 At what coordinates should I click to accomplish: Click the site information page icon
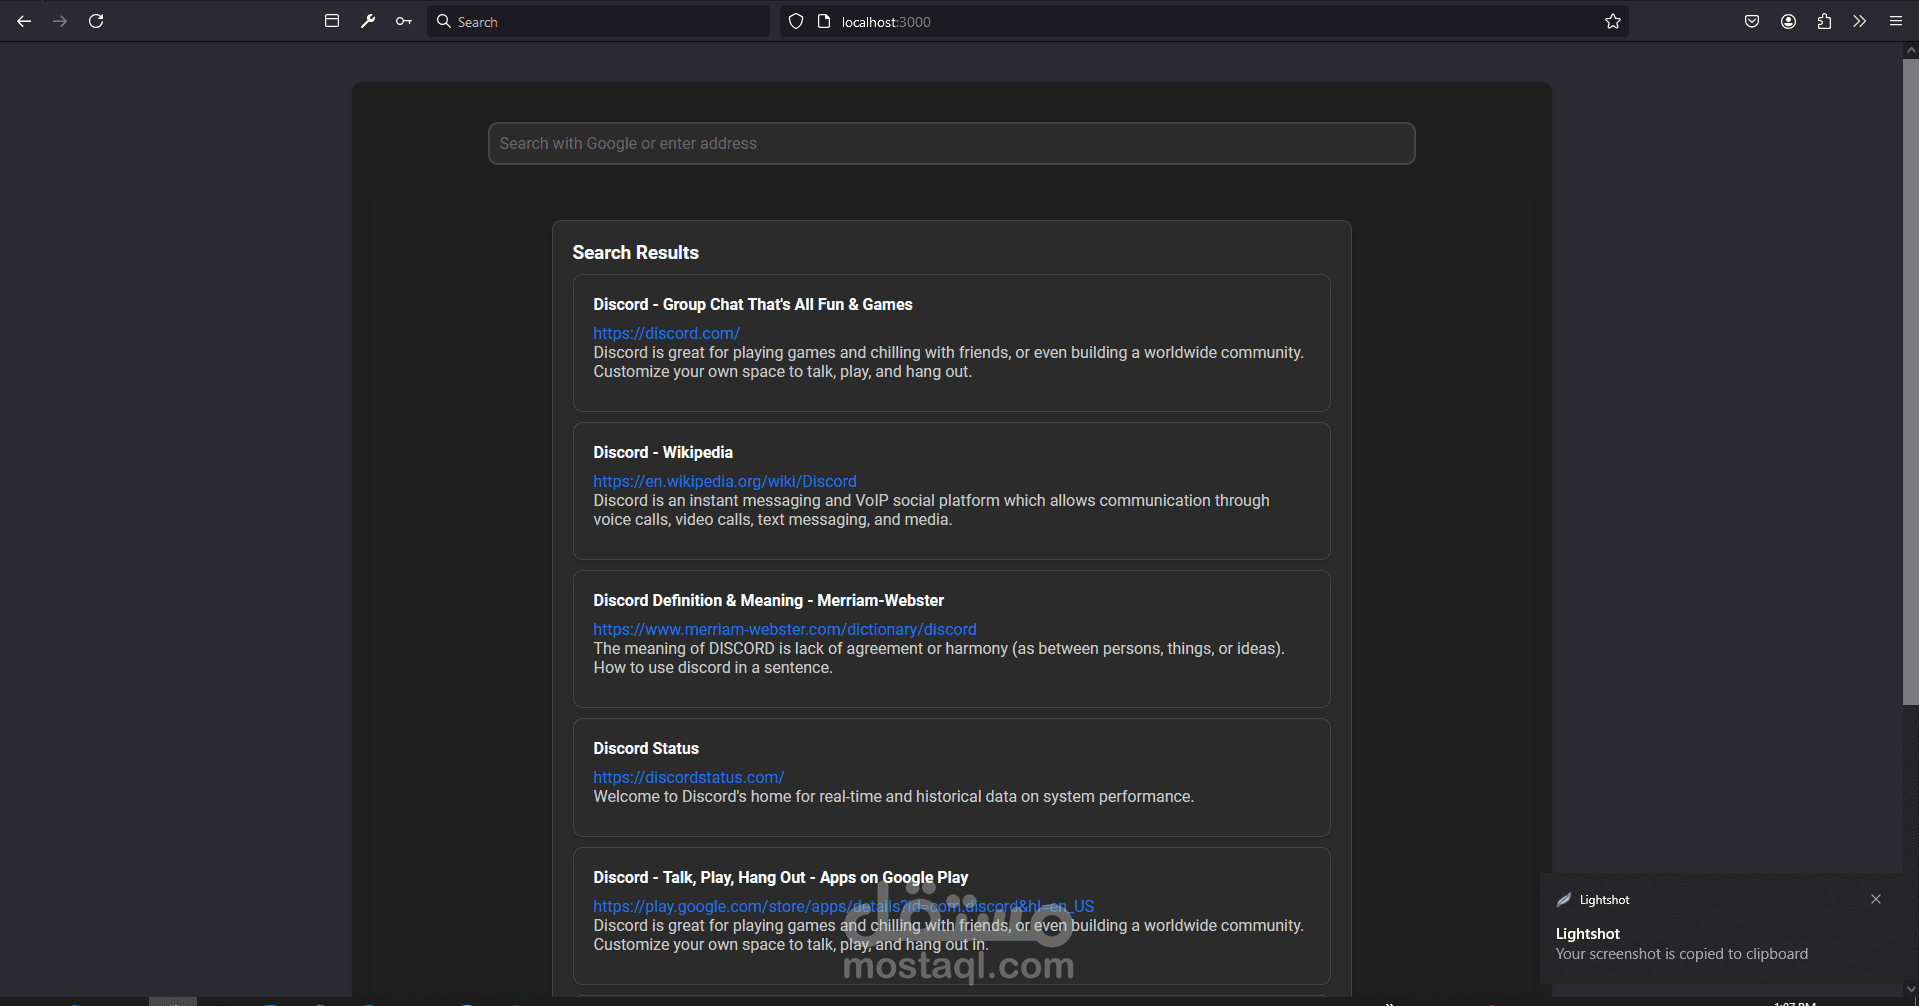click(x=824, y=21)
